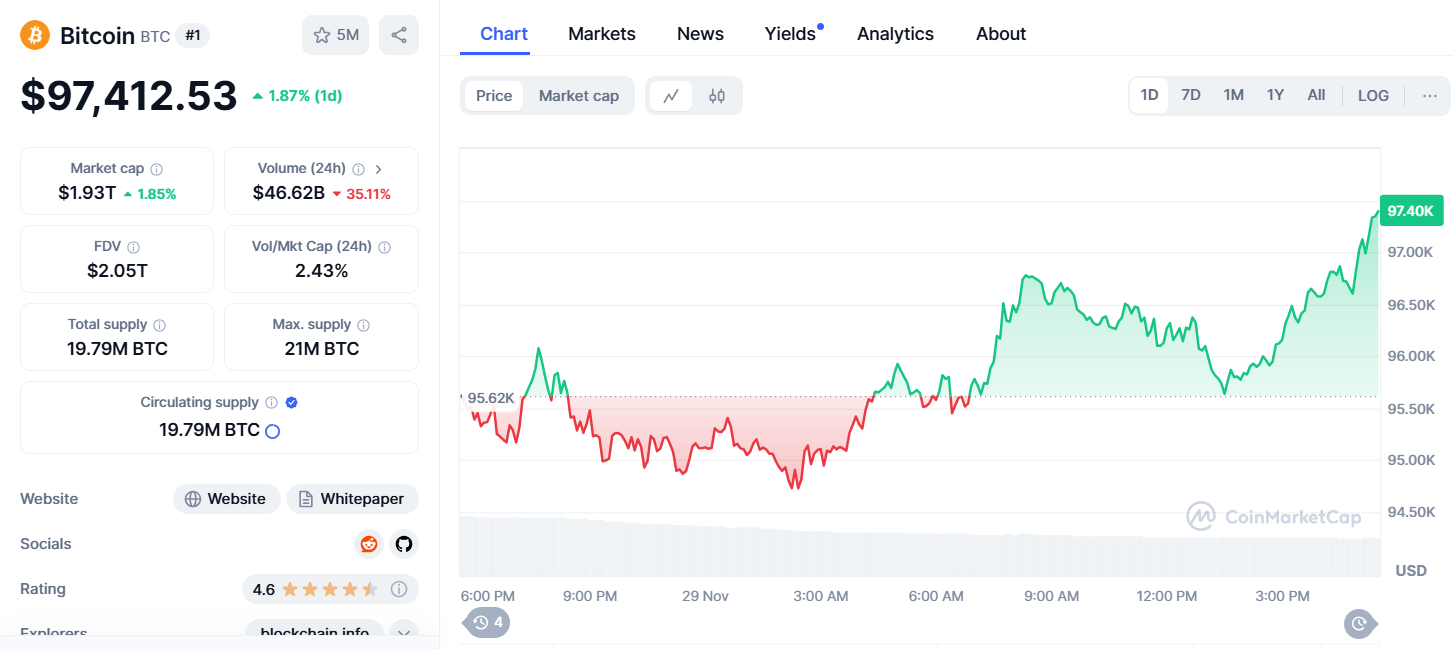Open the Analytics tab
Image resolution: width=1453 pixels, height=649 pixels.
895,34
